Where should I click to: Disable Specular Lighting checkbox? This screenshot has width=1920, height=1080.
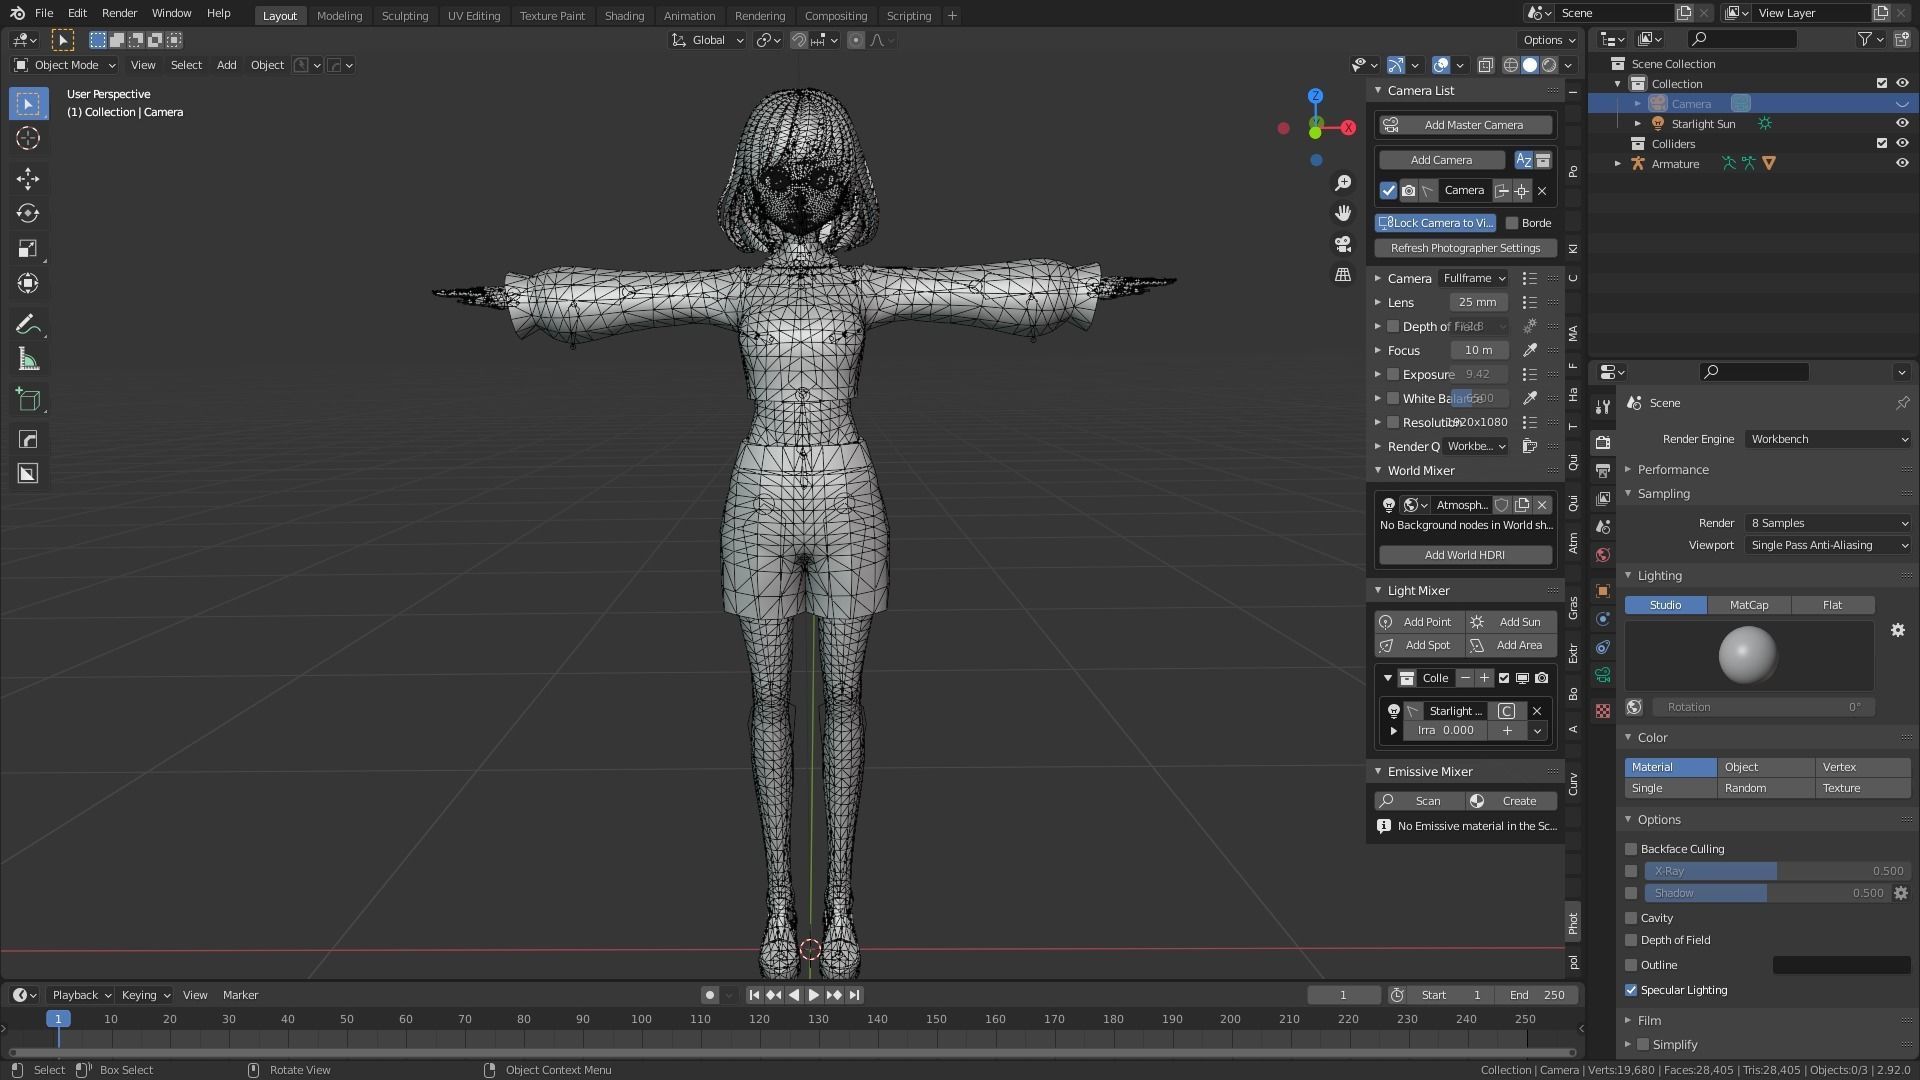[1631, 990]
